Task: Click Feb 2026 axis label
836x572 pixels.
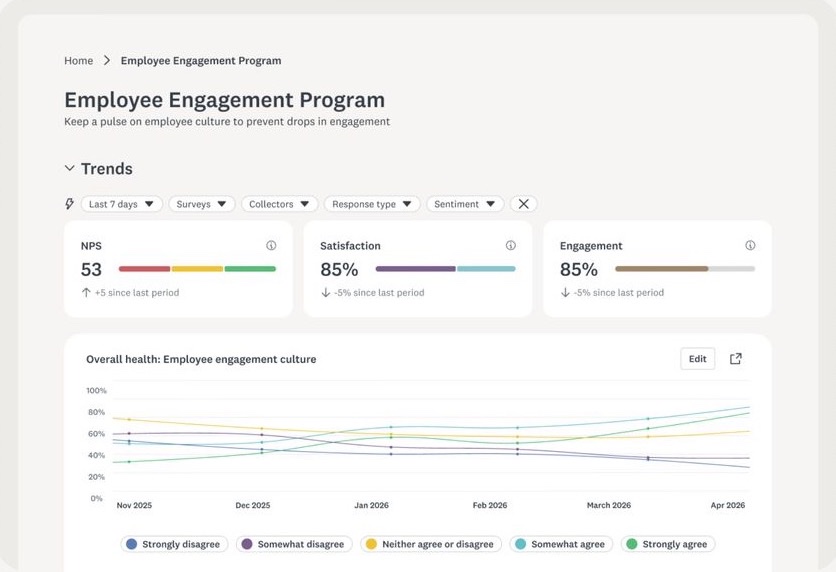Action: point(490,505)
